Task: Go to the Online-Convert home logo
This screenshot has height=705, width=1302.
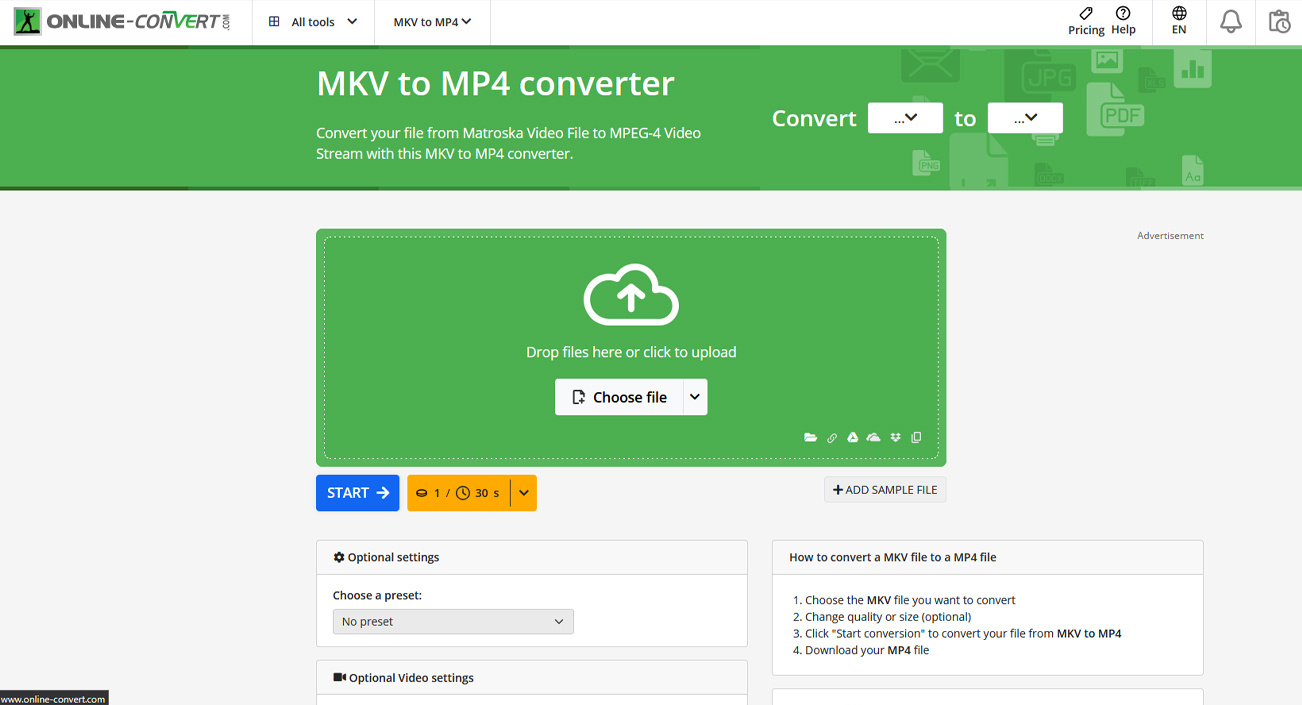Action: click(x=122, y=22)
